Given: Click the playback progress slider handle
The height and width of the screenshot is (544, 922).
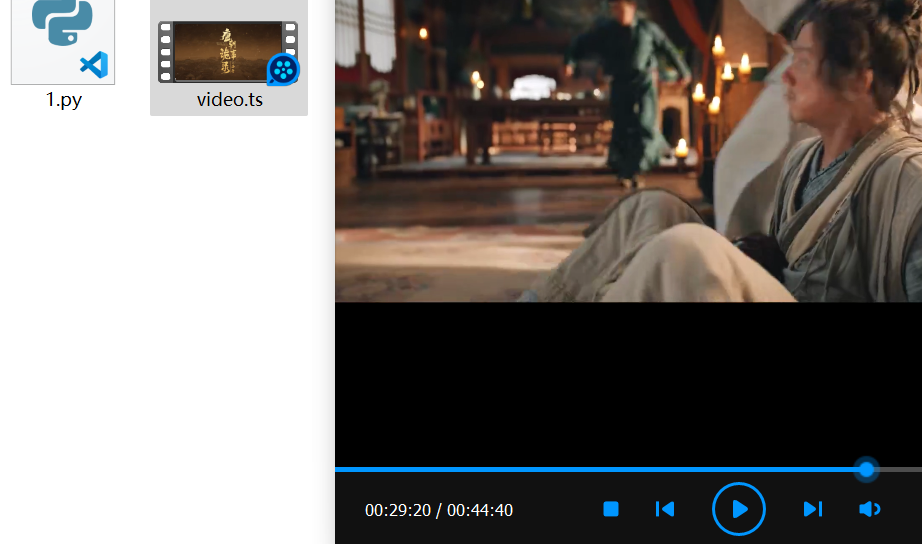Looking at the screenshot, I should click(x=866, y=469).
